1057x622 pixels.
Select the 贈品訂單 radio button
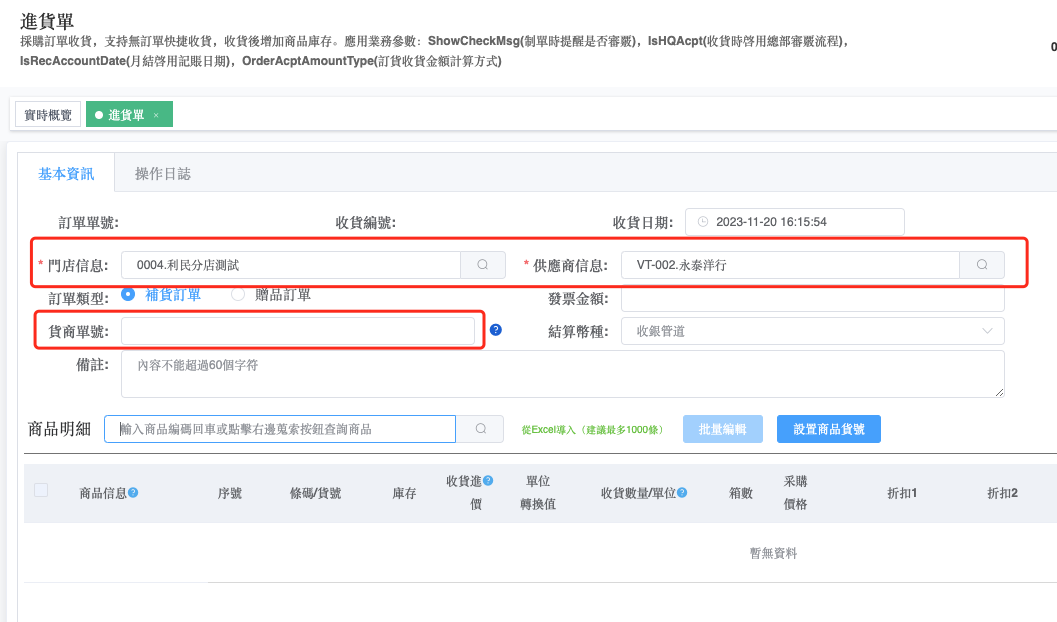pos(238,294)
